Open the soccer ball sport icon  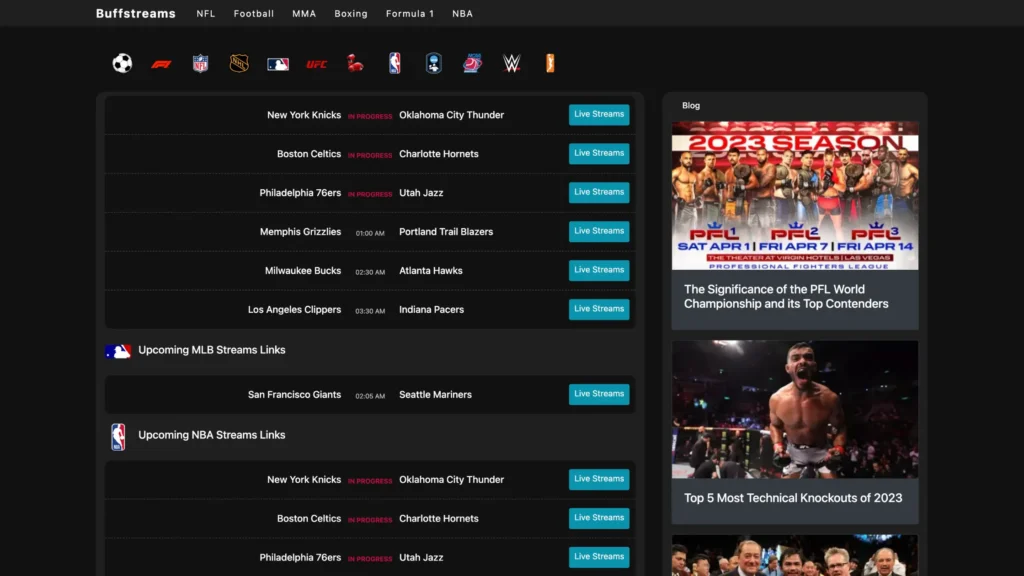[122, 63]
